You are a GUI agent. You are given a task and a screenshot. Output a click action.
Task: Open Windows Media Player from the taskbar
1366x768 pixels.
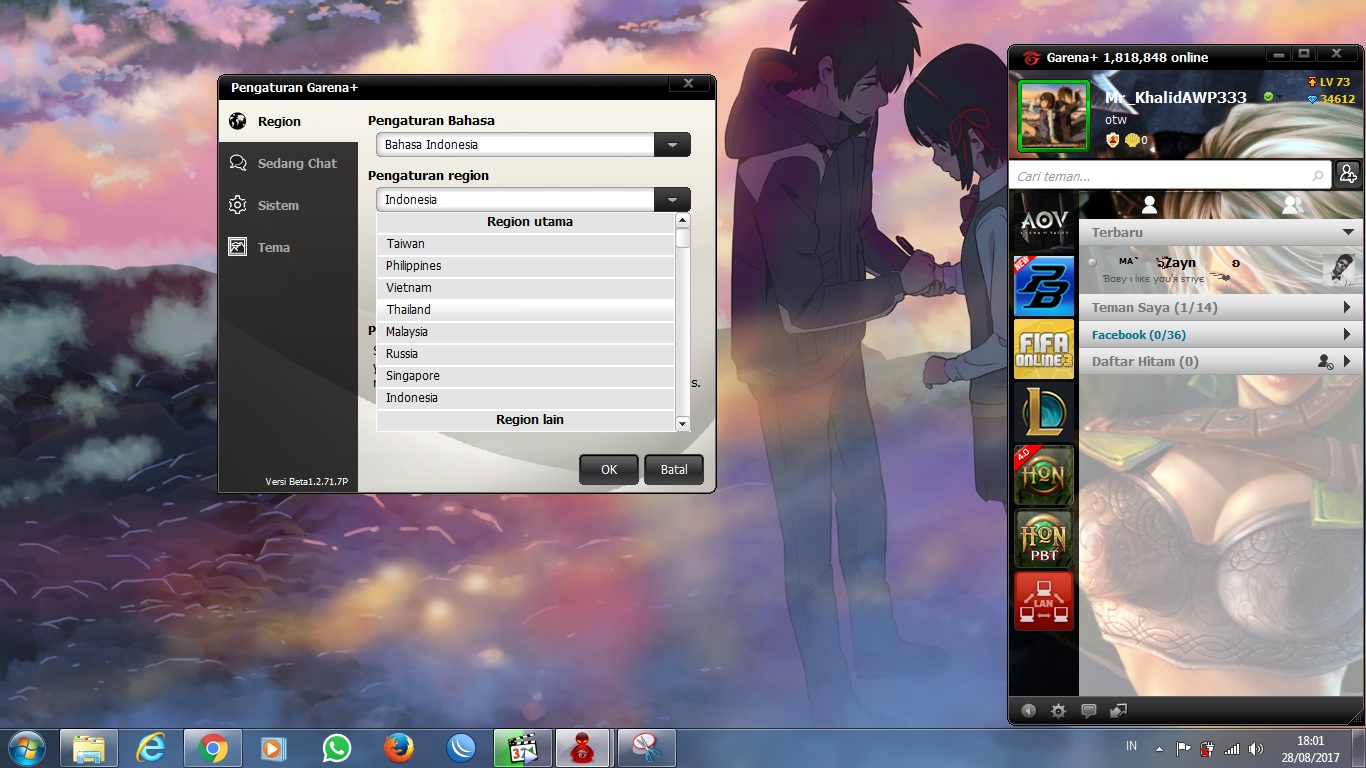pyautogui.click(x=275, y=748)
